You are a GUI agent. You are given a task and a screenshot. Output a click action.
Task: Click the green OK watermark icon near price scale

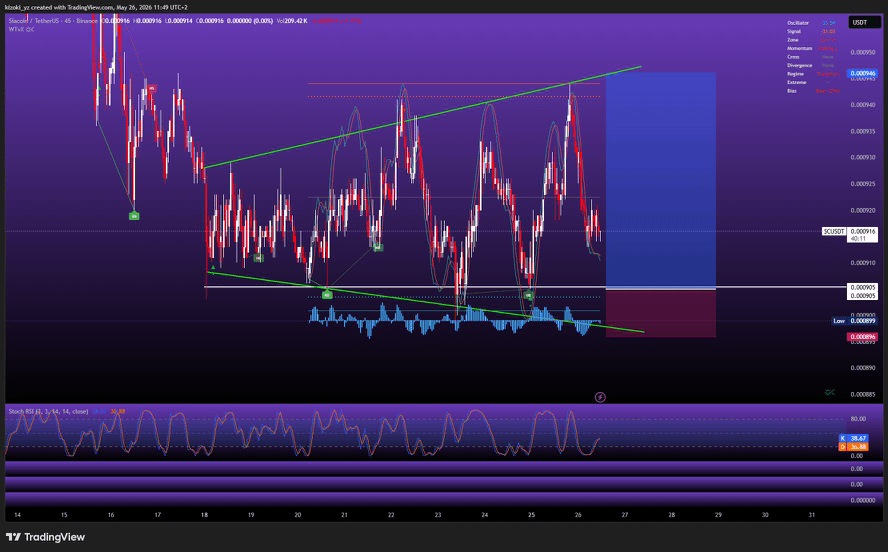point(830,392)
